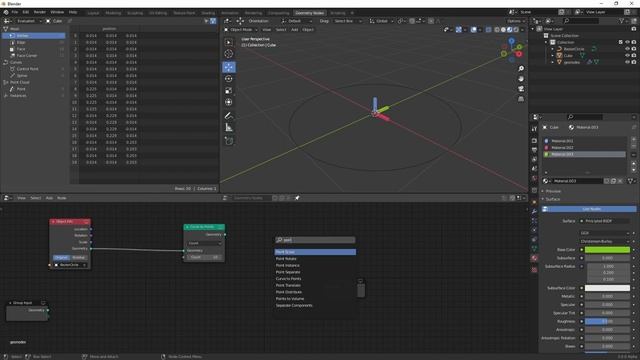Select Original option on Object Info node
The width and height of the screenshot is (640, 360).
61,258
